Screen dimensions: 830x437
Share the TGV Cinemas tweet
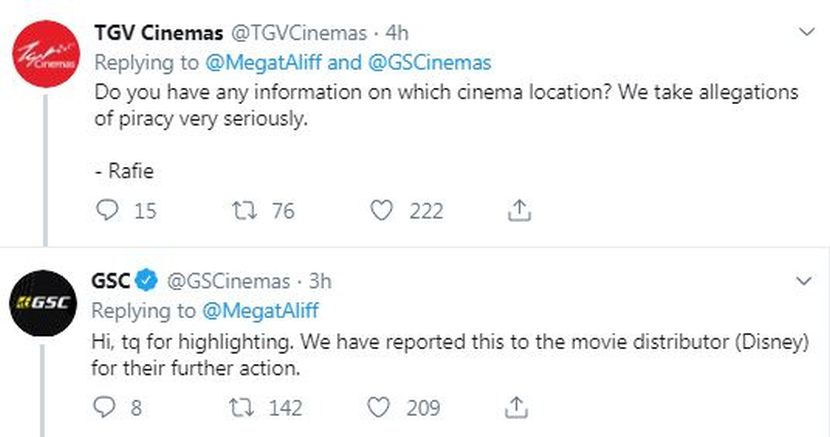click(x=519, y=211)
